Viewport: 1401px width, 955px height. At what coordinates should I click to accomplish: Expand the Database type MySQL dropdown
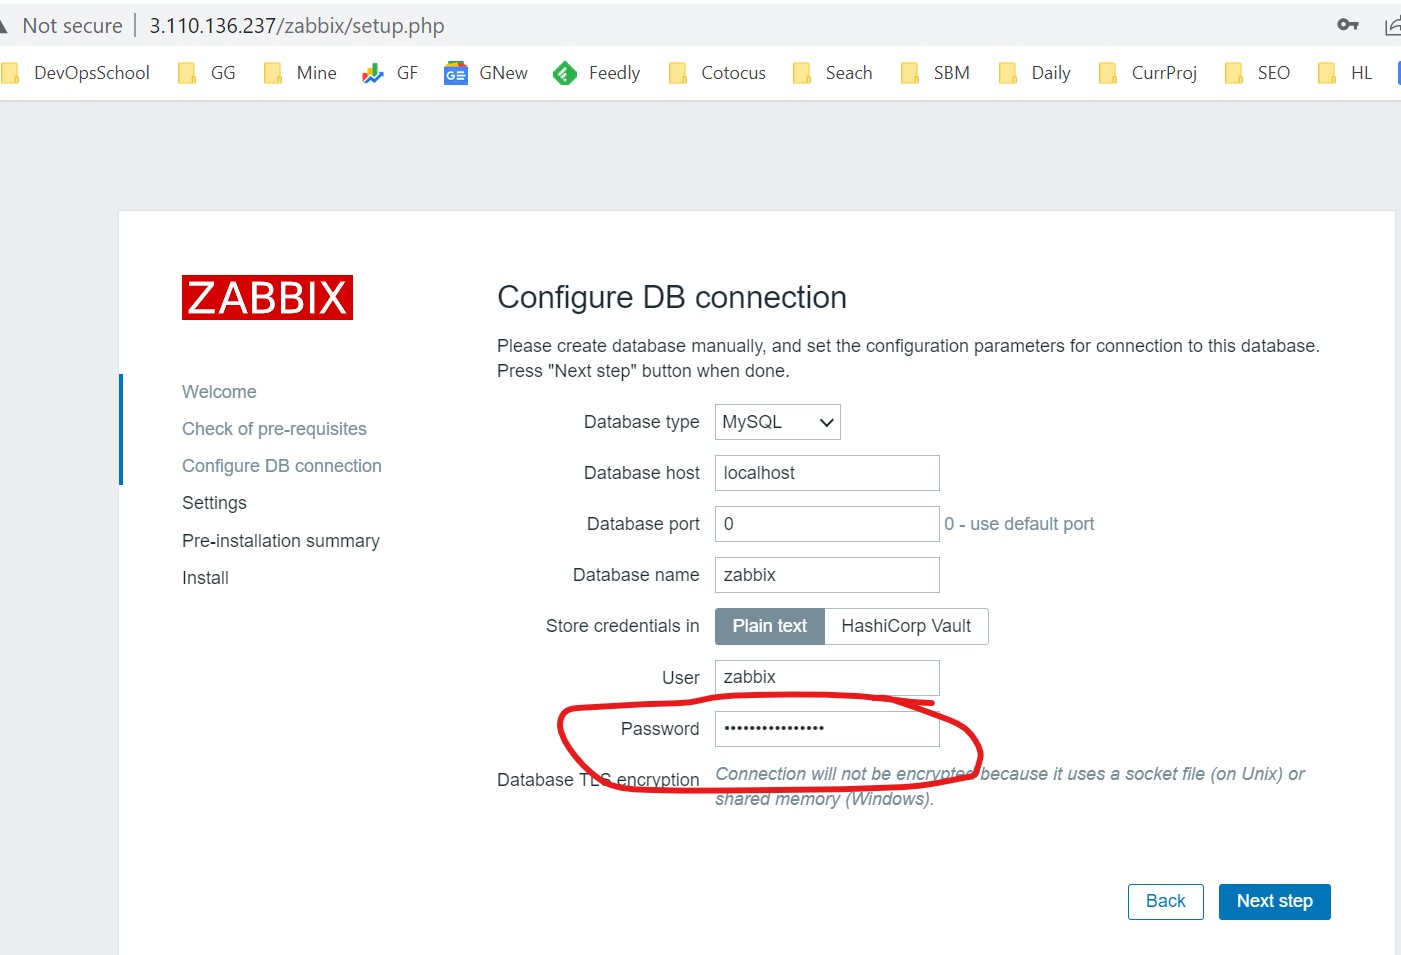[777, 422]
